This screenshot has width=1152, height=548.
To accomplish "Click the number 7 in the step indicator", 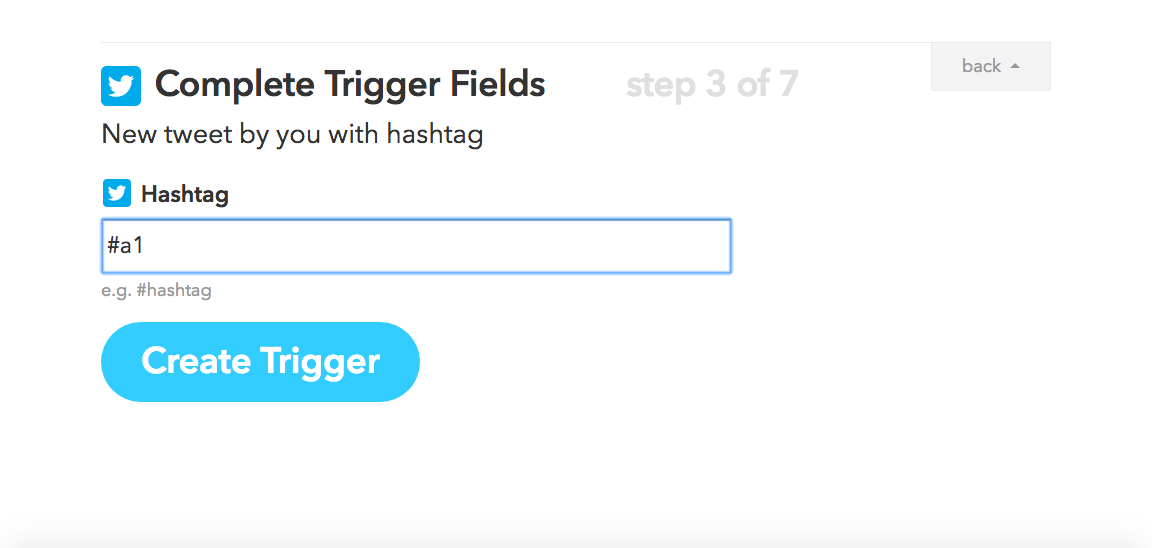I will (x=788, y=85).
